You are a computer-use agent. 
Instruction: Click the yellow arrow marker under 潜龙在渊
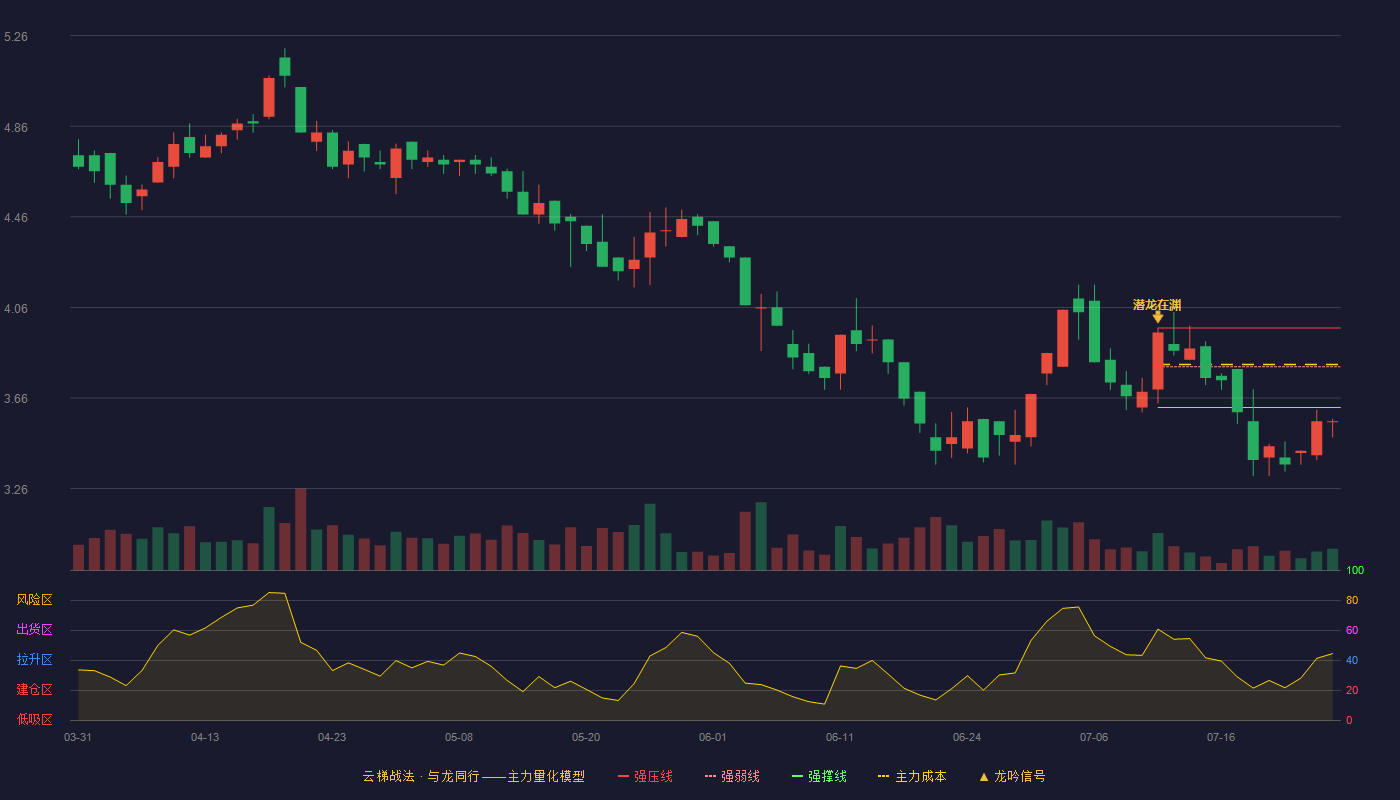coord(1158,318)
